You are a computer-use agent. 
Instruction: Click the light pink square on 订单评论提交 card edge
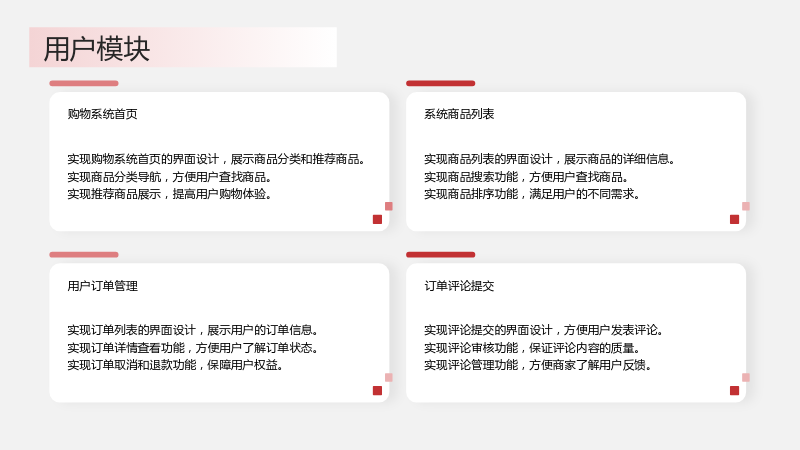coord(746,378)
